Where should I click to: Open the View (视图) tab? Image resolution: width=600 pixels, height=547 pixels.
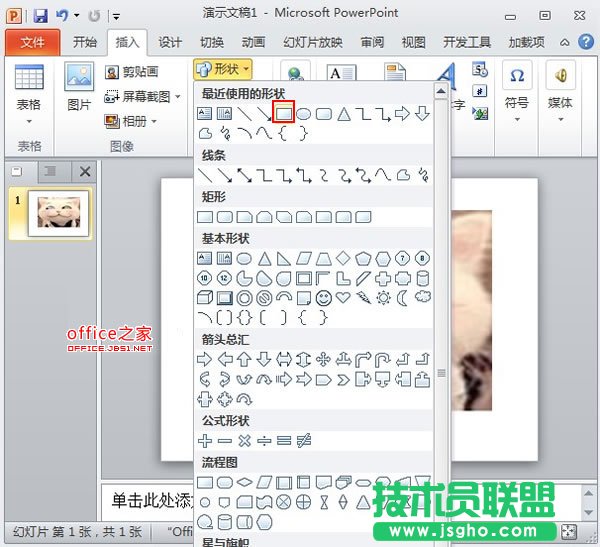[413, 42]
